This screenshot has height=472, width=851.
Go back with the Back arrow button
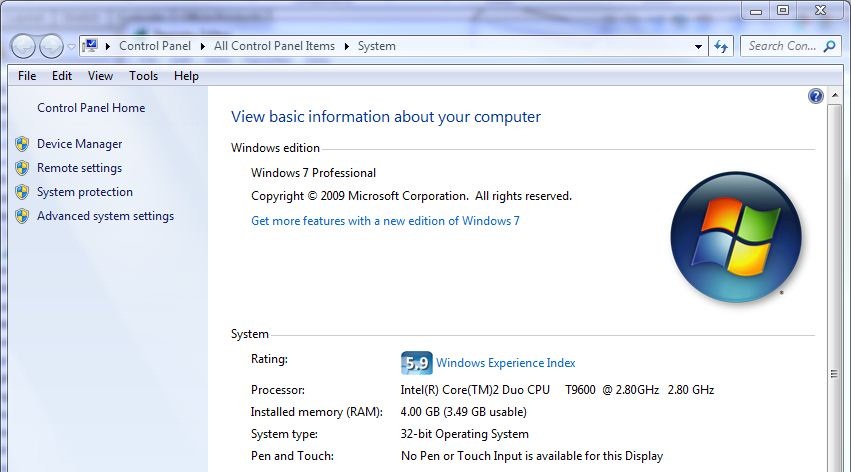pyautogui.click(x=23, y=47)
